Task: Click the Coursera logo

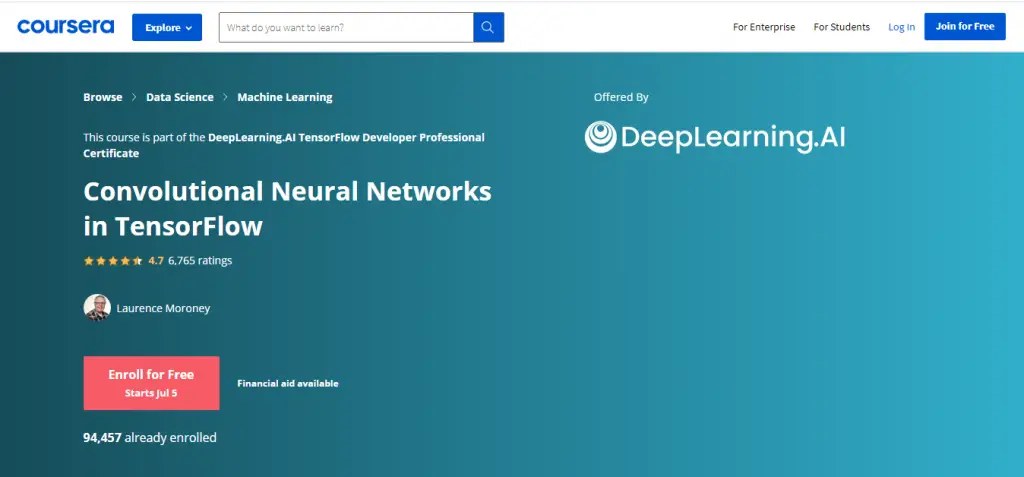Action: [x=65, y=27]
